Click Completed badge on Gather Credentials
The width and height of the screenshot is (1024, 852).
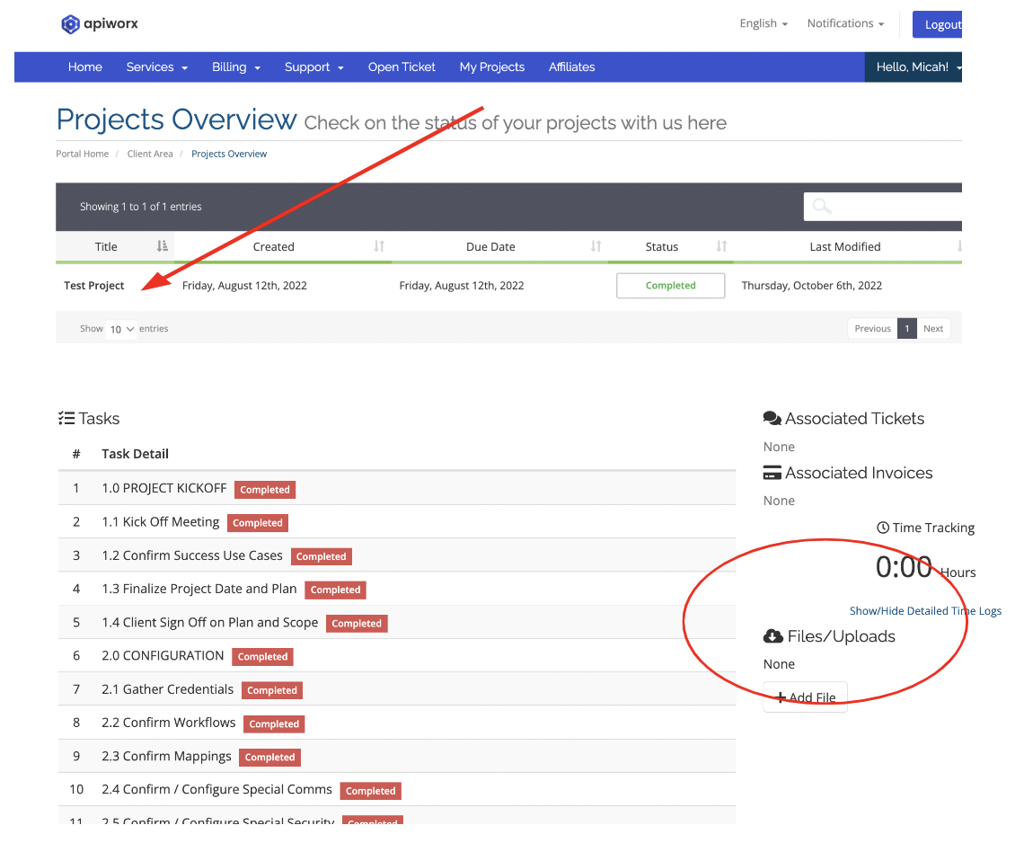(x=272, y=690)
